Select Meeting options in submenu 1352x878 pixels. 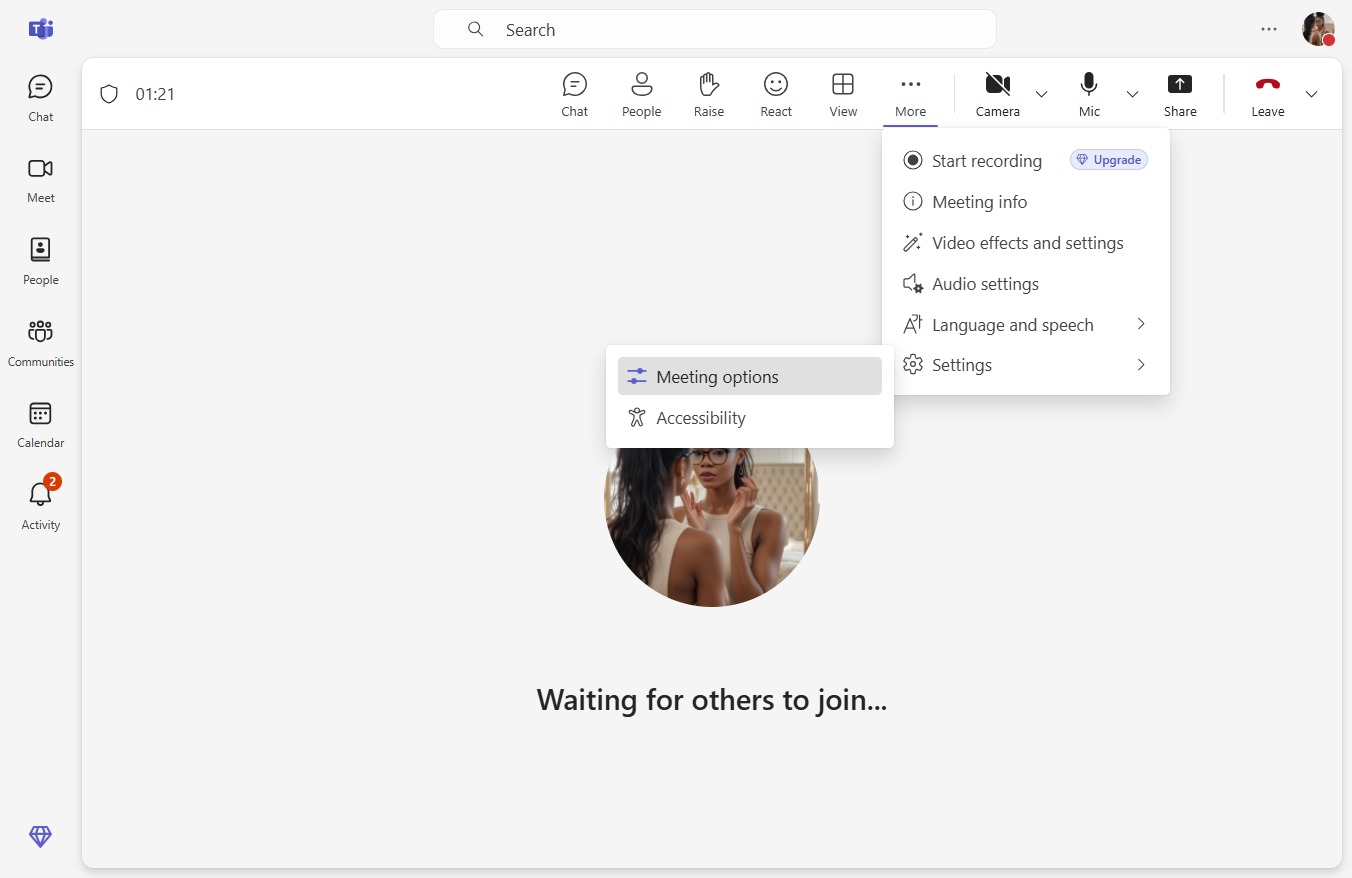pyautogui.click(x=750, y=377)
